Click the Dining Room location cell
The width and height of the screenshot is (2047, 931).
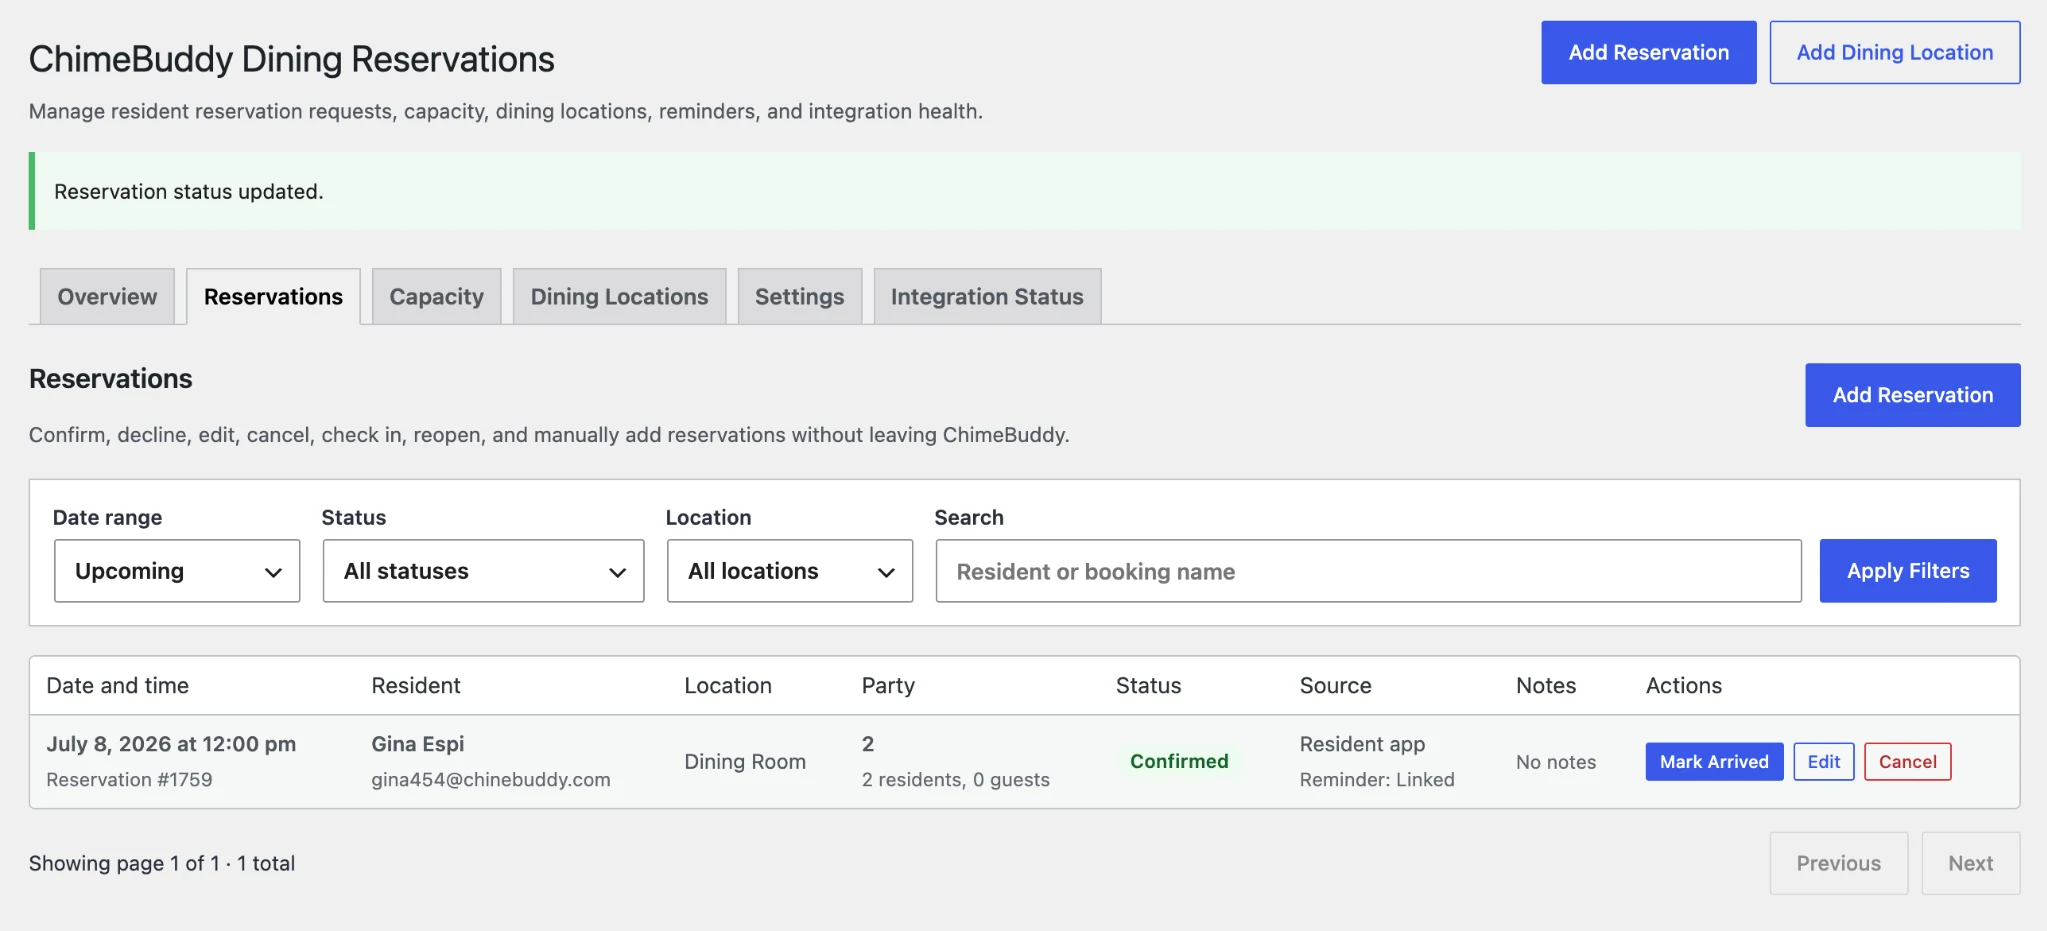745,762
